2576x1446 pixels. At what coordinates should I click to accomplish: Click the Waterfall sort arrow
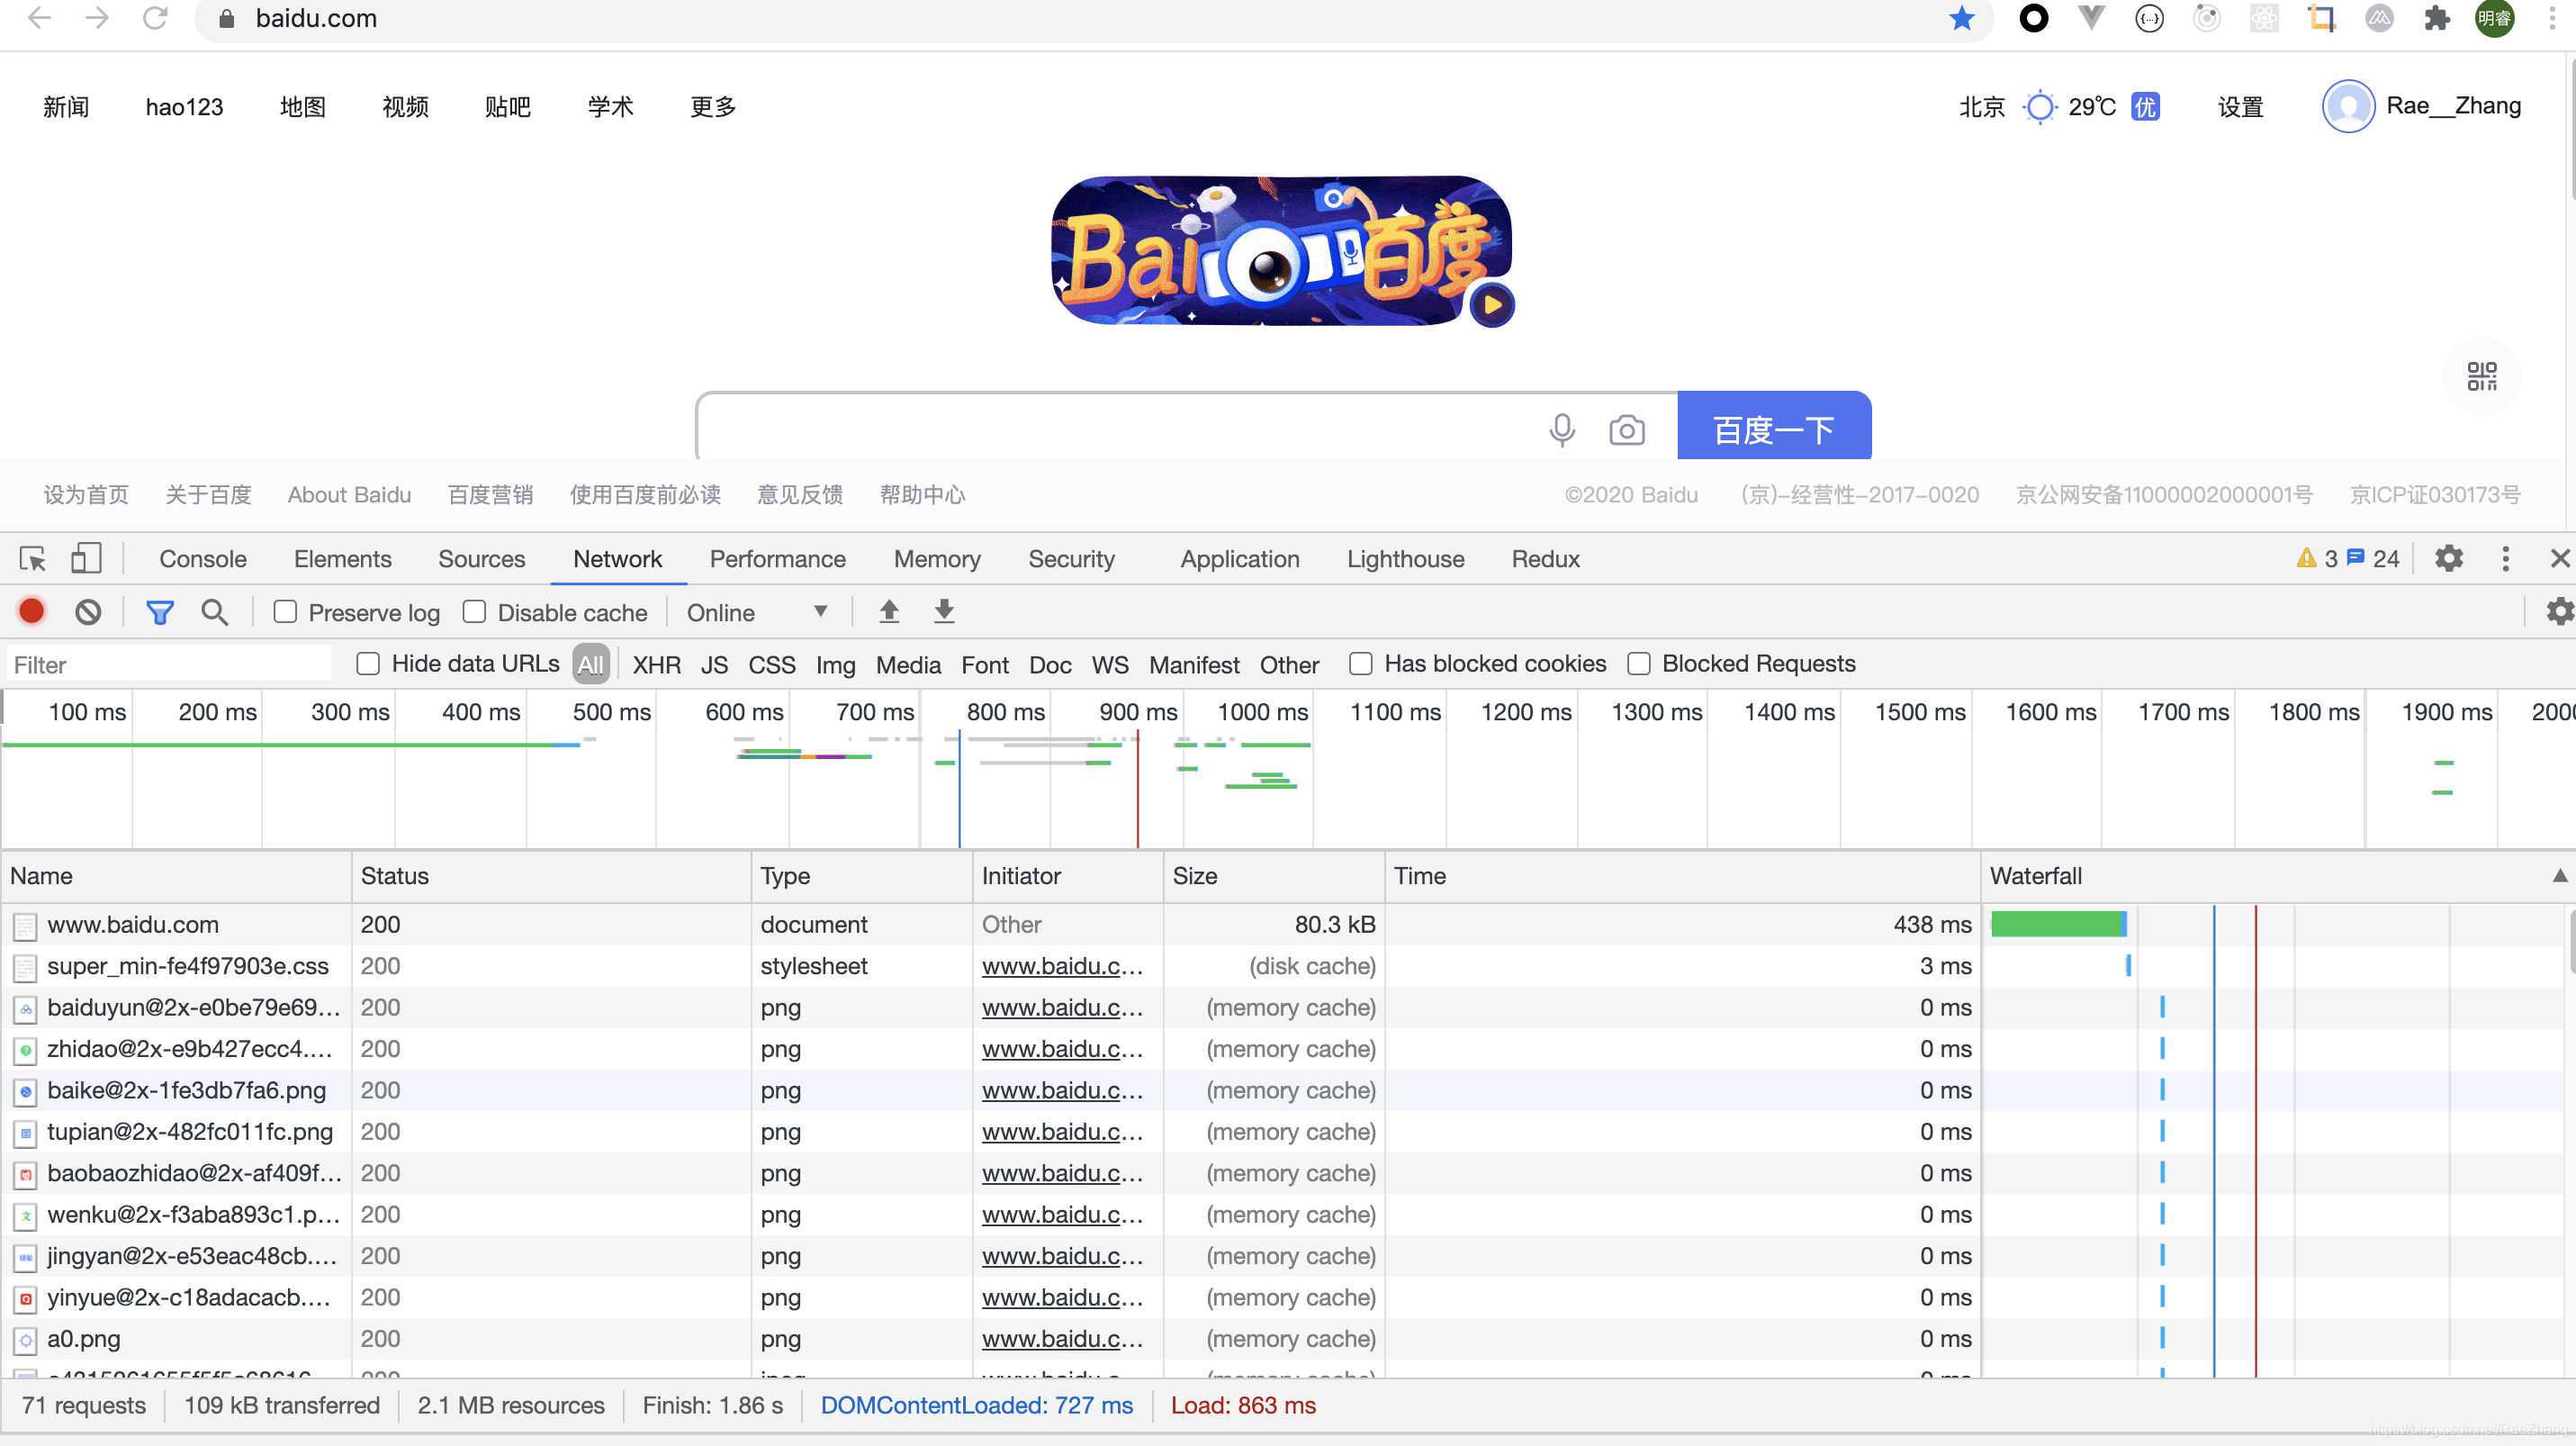(2559, 876)
